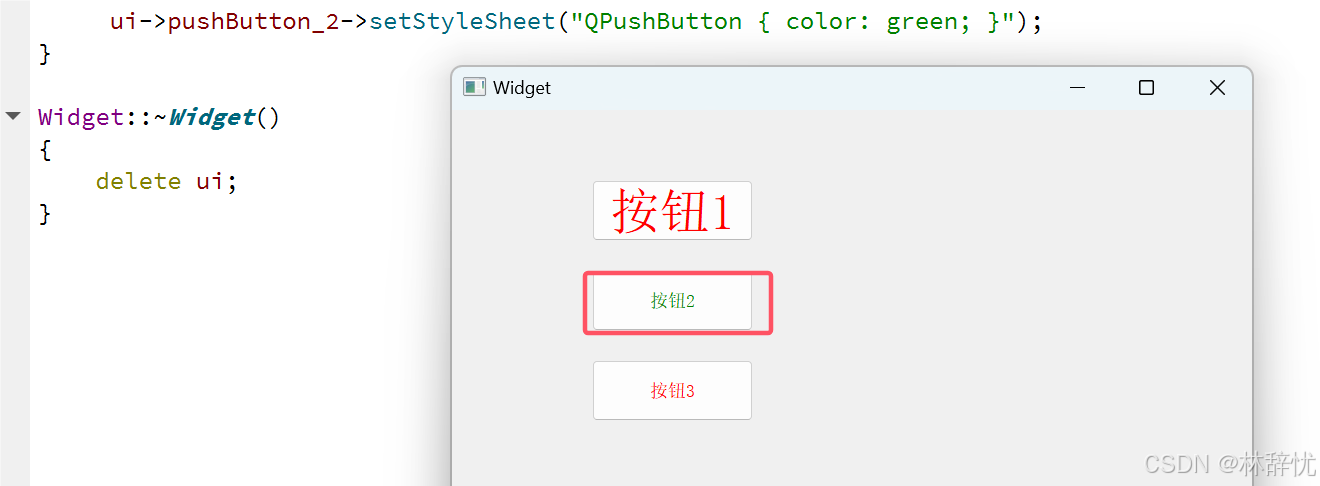Image resolution: width=1320 pixels, height=486 pixels.
Task: Click the closing brace below delete ui
Action: [x=44, y=213]
